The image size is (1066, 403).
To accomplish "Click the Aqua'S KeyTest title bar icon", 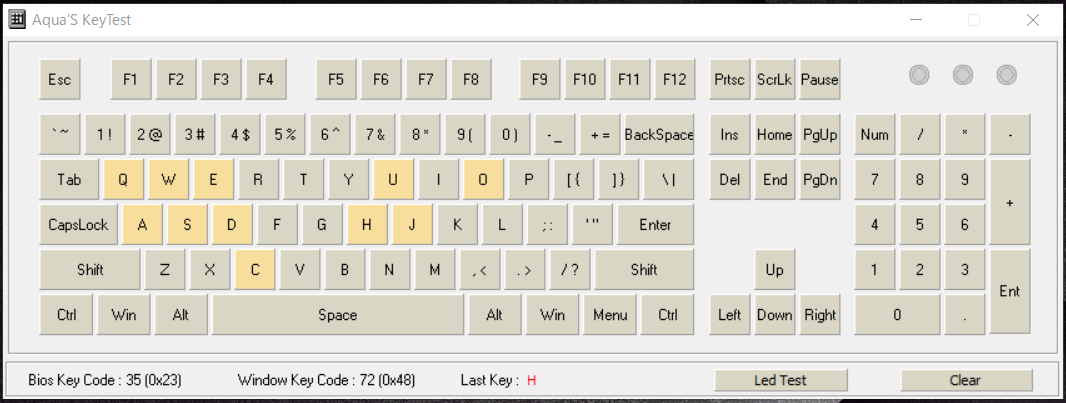I will 17,20.
